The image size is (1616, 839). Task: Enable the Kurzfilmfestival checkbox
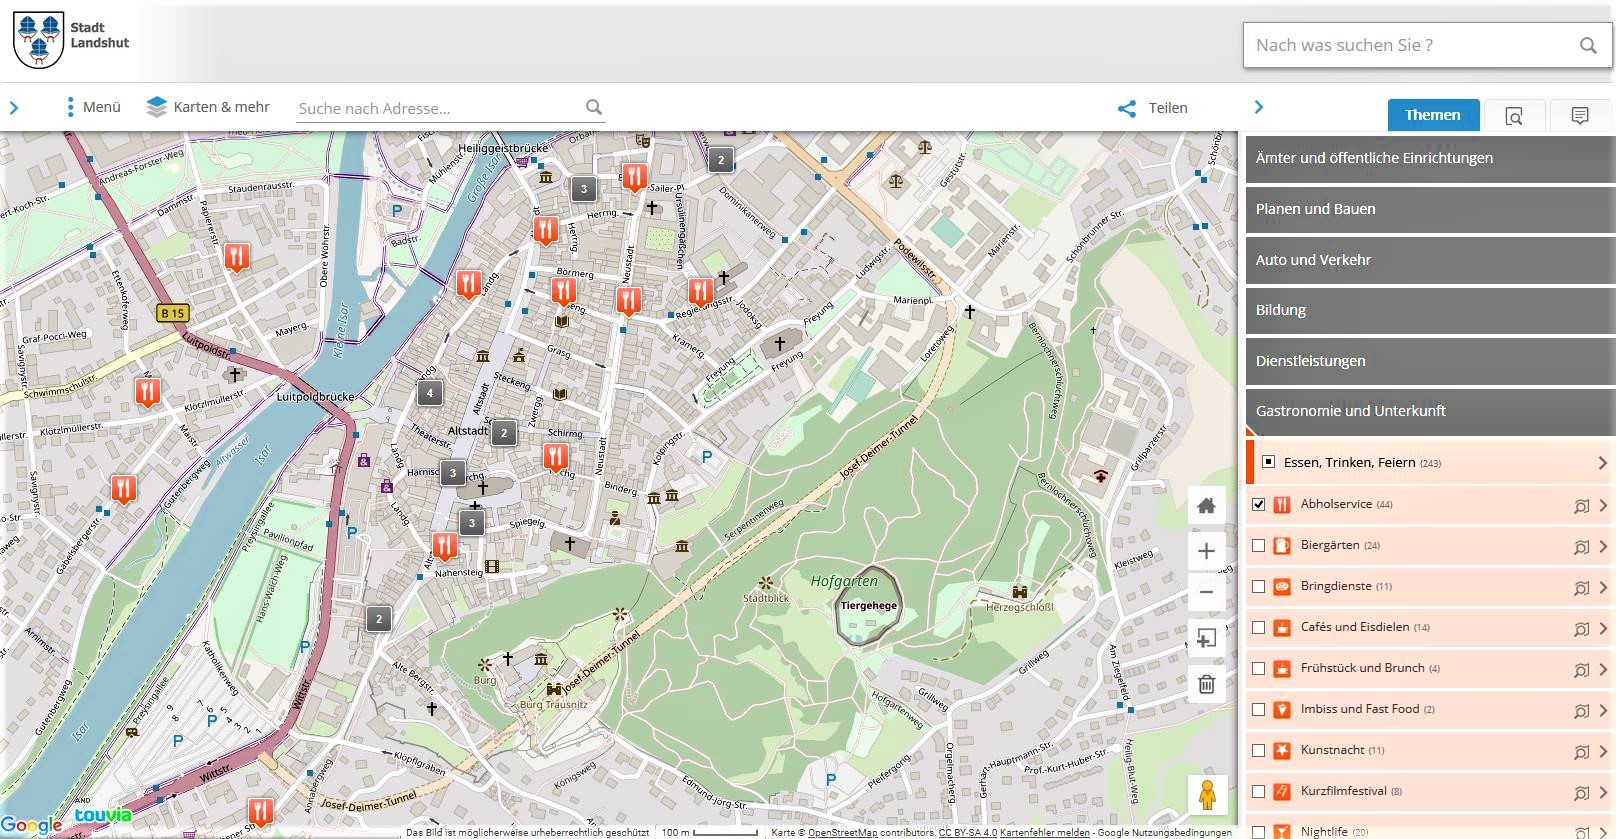click(x=1259, y=791)
